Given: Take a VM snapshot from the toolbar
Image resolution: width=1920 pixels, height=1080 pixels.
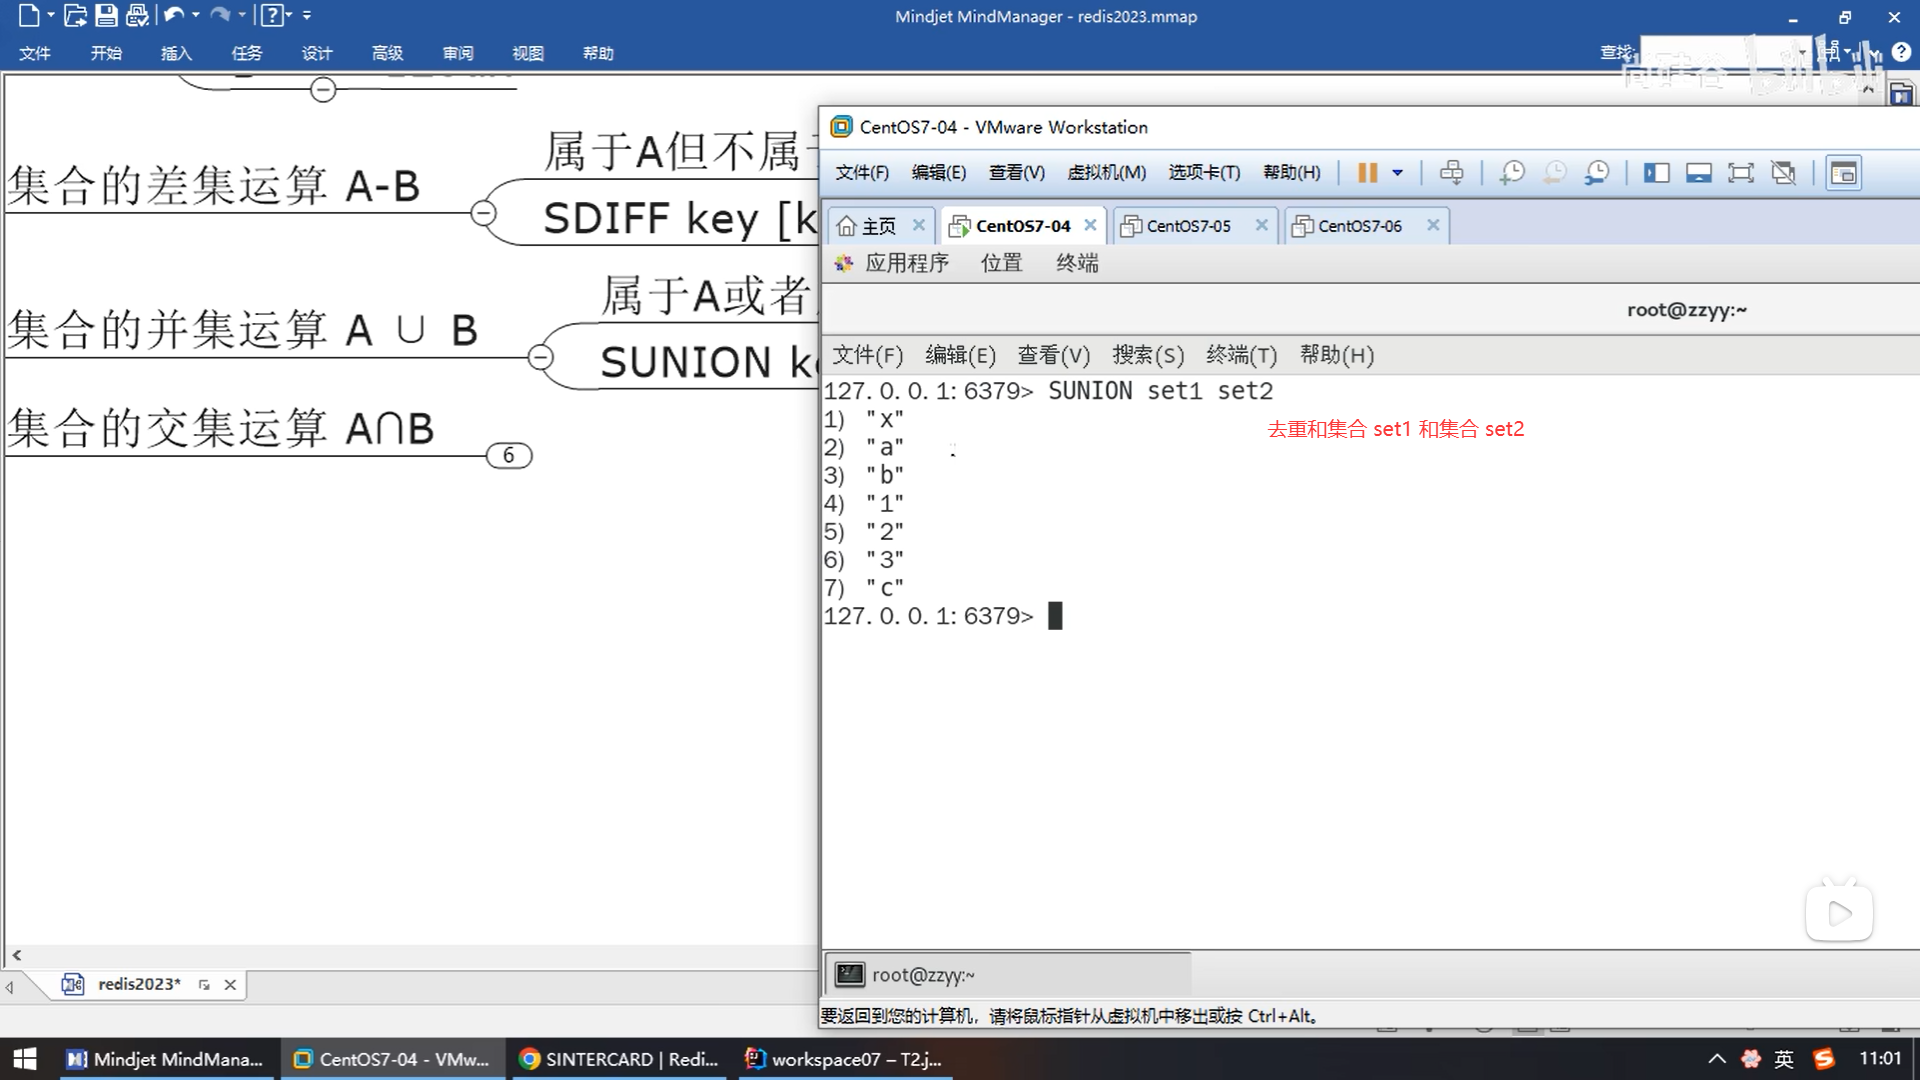Looking at the screenshot, I should point(1511,173).
